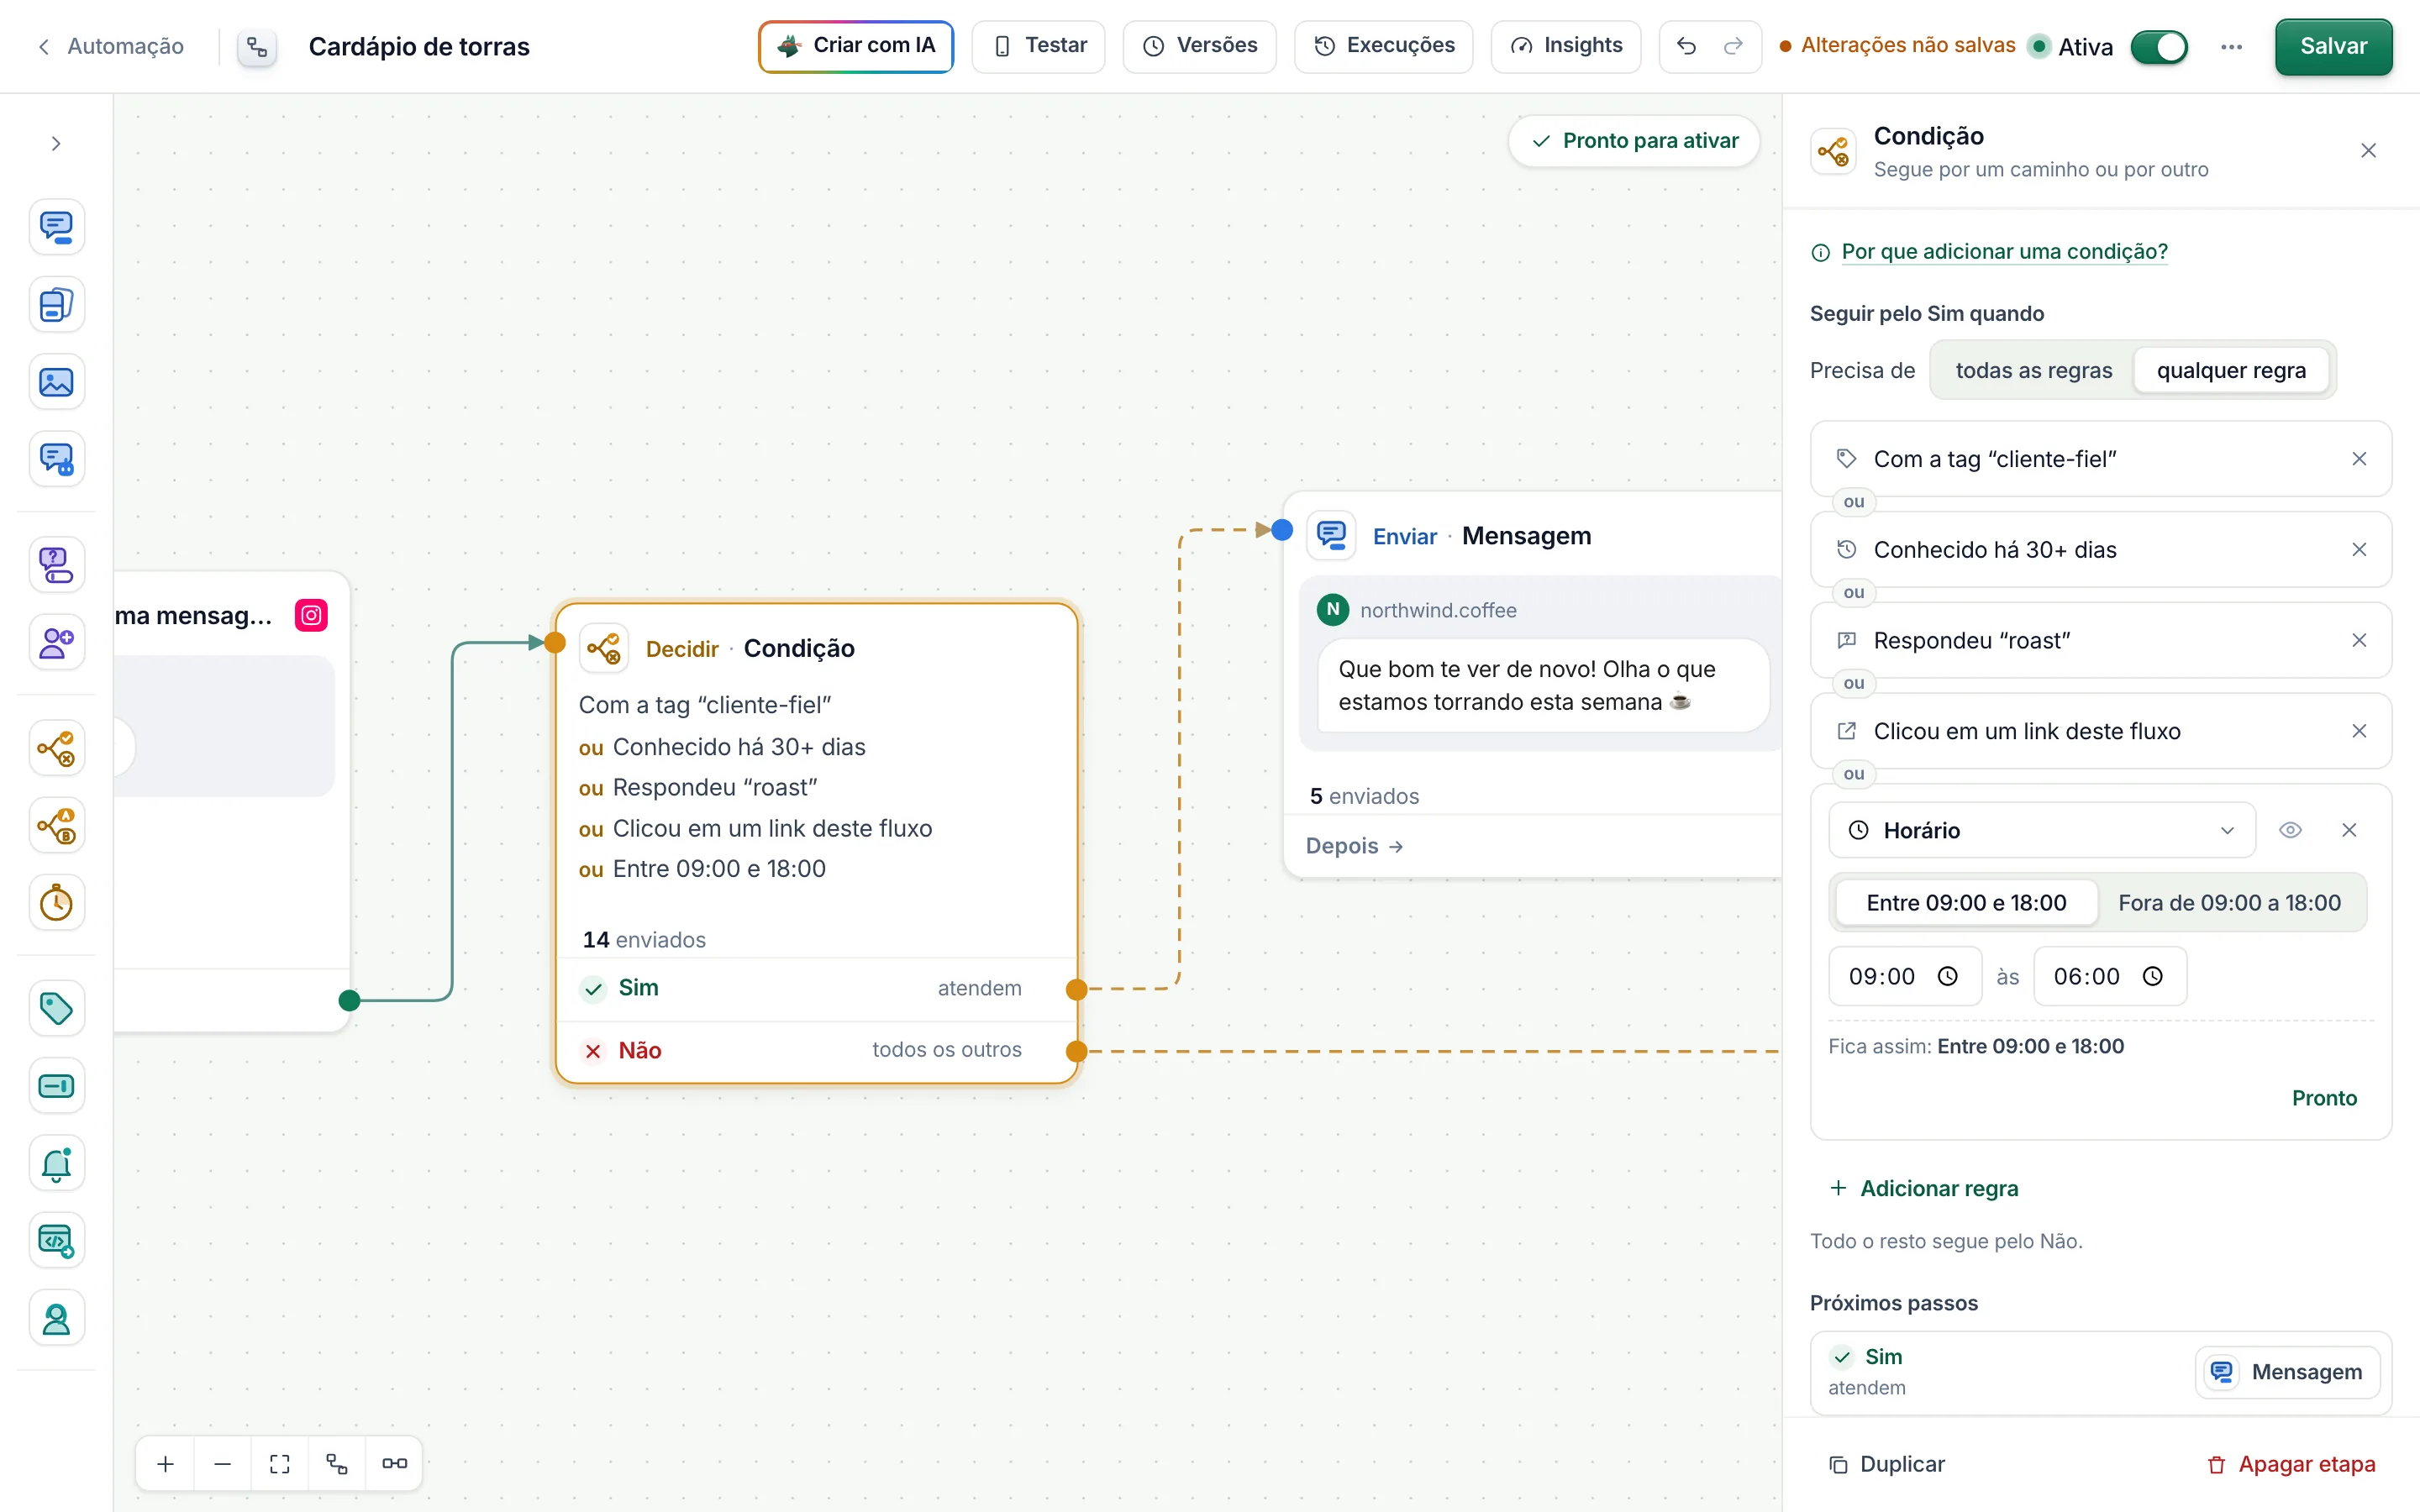Go back to Automação
This screenshot has height=1512, width=2420.
pyautogui.click(x=111, y=46)
